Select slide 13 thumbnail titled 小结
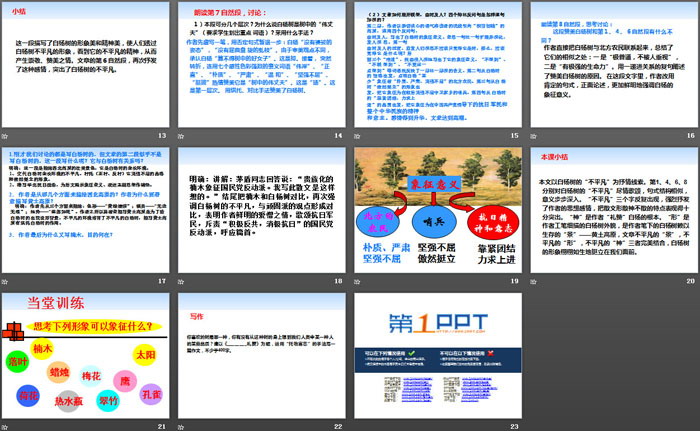 [85, 65]
